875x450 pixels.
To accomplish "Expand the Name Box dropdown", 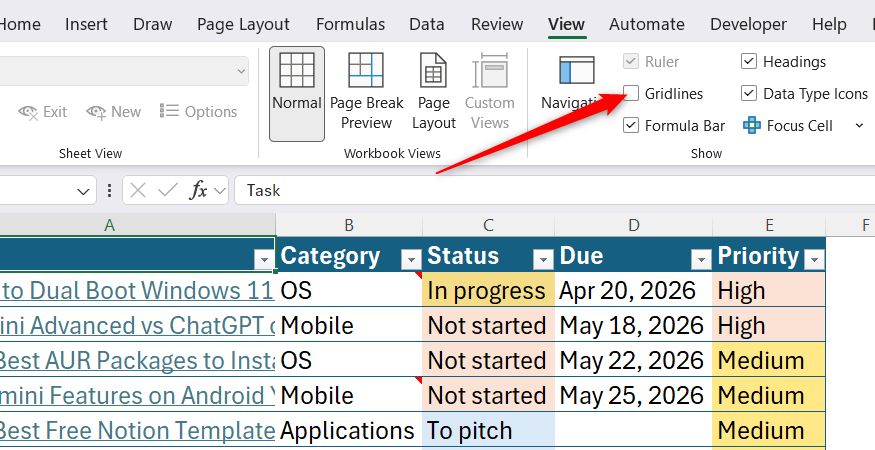I will [83, 192].
